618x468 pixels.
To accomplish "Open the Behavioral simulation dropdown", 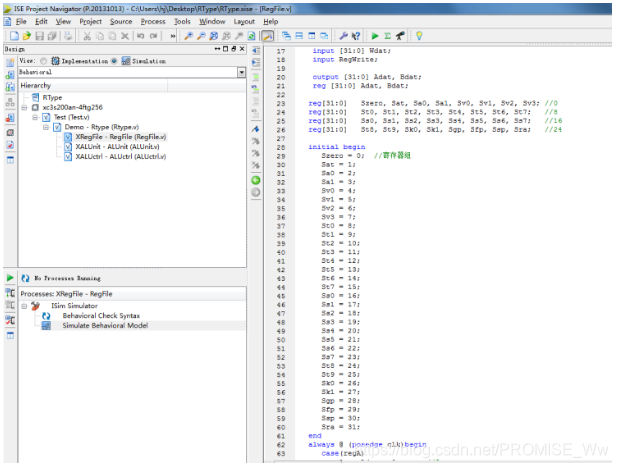I will (241, 72).
